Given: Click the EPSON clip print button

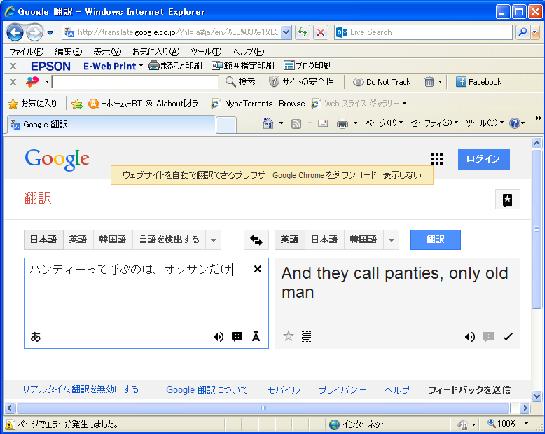Looking at the screenshot, I should (307, 65).
